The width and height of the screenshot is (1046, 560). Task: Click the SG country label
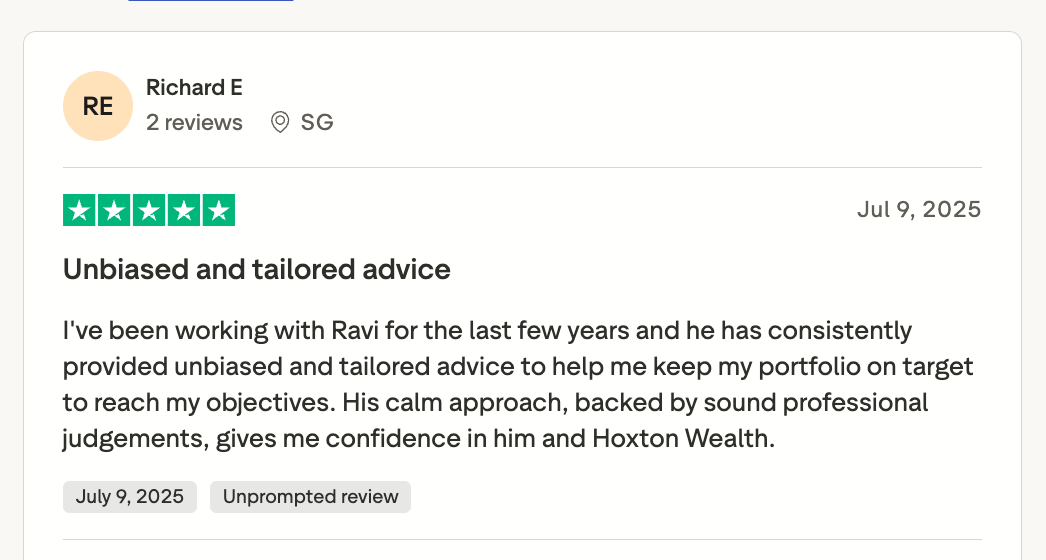[x=317, y=122]
